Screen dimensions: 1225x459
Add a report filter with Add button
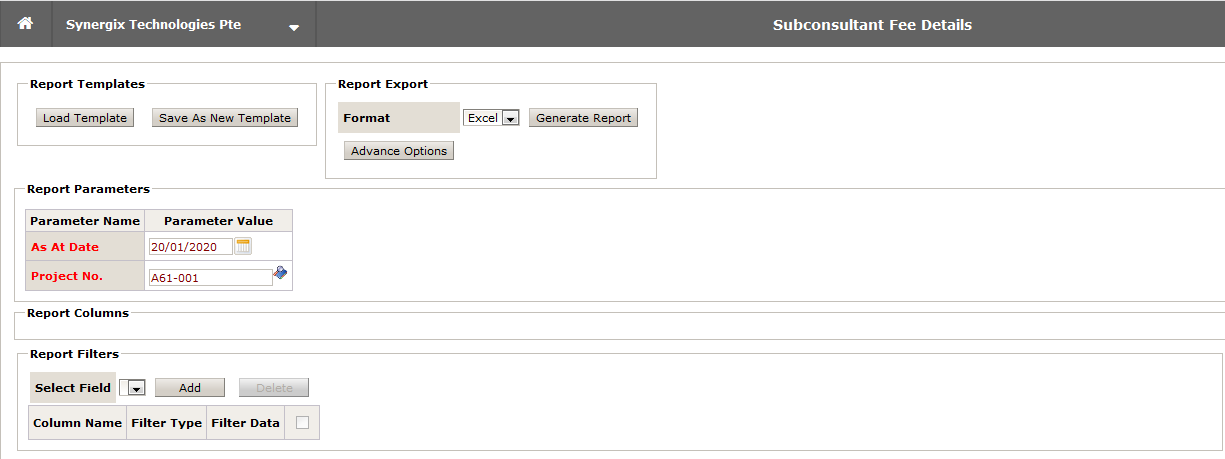click(x=190, y=388)
